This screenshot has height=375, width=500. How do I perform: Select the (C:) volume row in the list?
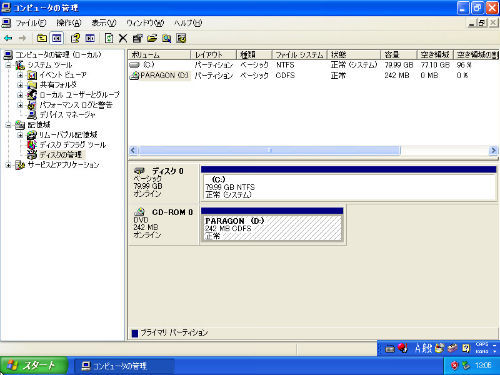point(313,65)
